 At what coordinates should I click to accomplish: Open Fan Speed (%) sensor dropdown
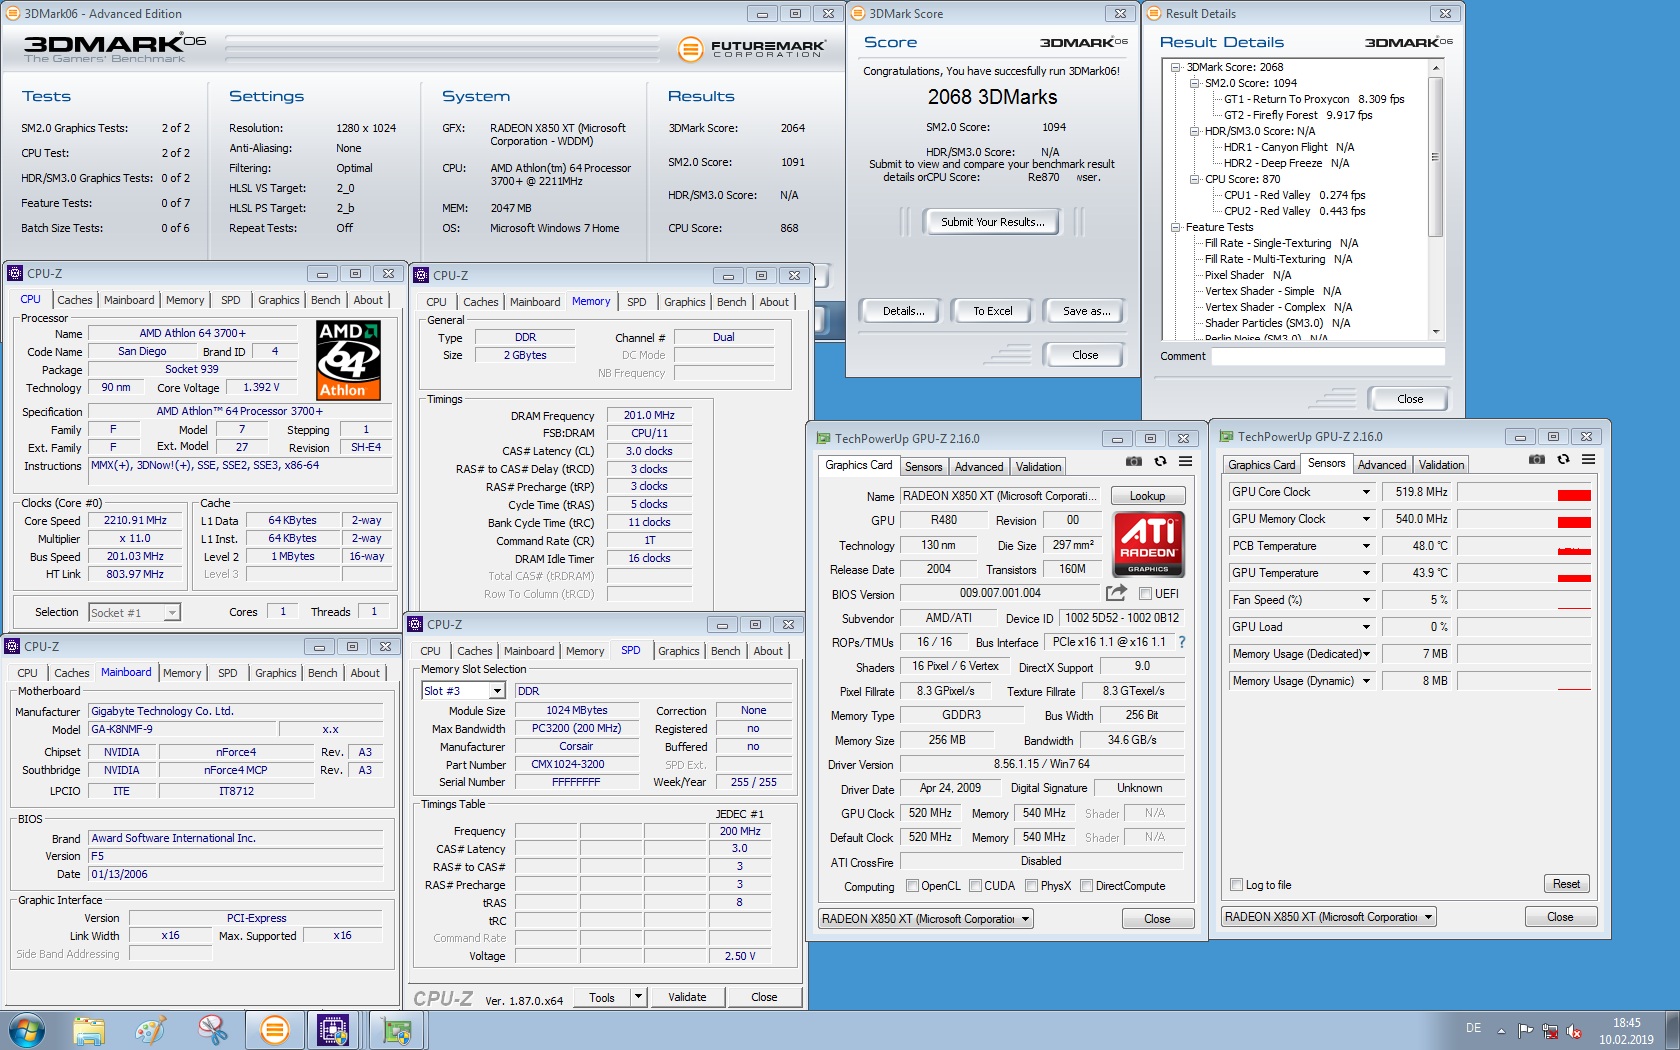[1366, 600]
